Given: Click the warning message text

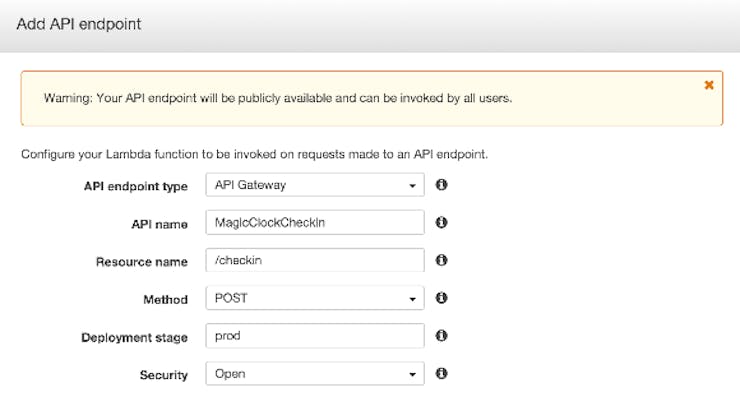Looking at the screenshot, I should point(278,98).
